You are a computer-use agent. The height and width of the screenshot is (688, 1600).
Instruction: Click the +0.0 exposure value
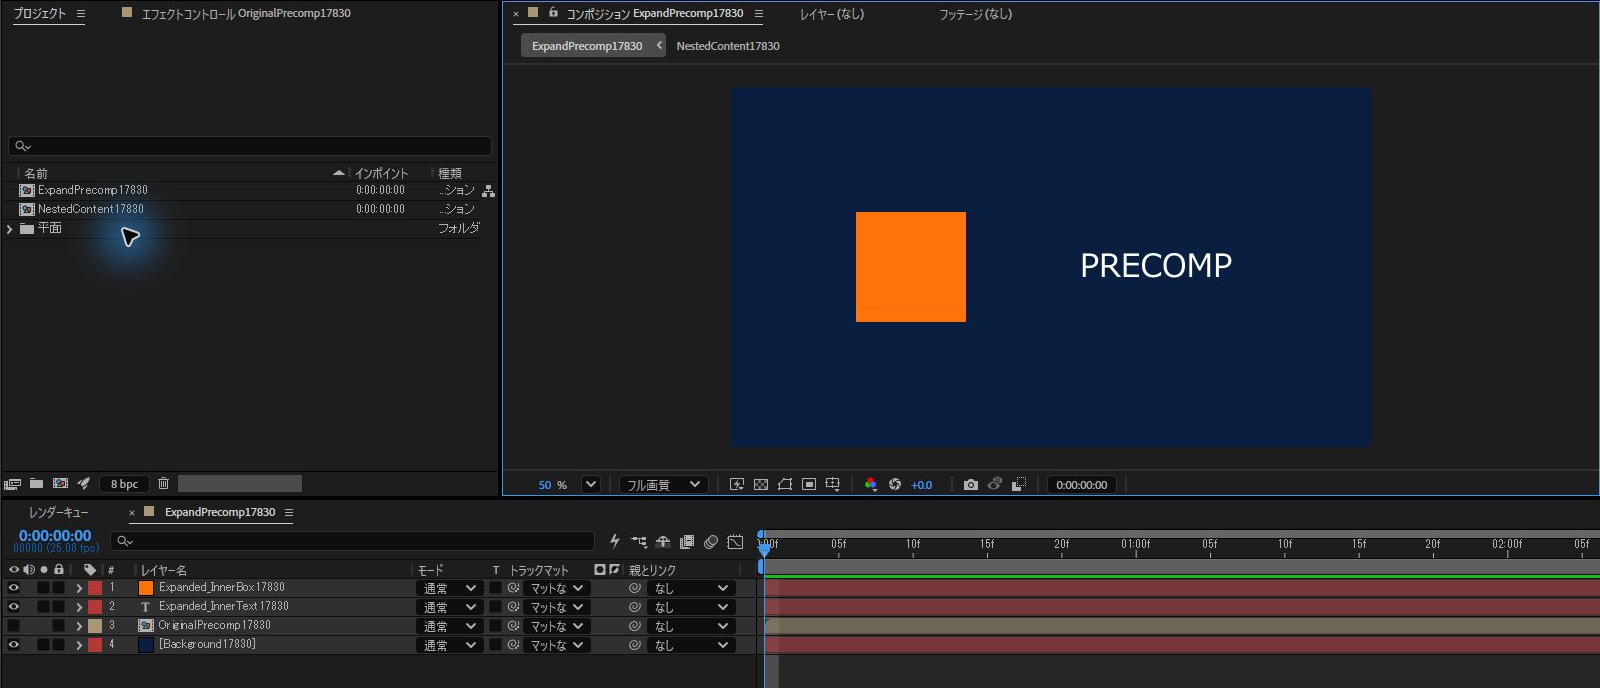click(x=921, y=485)
